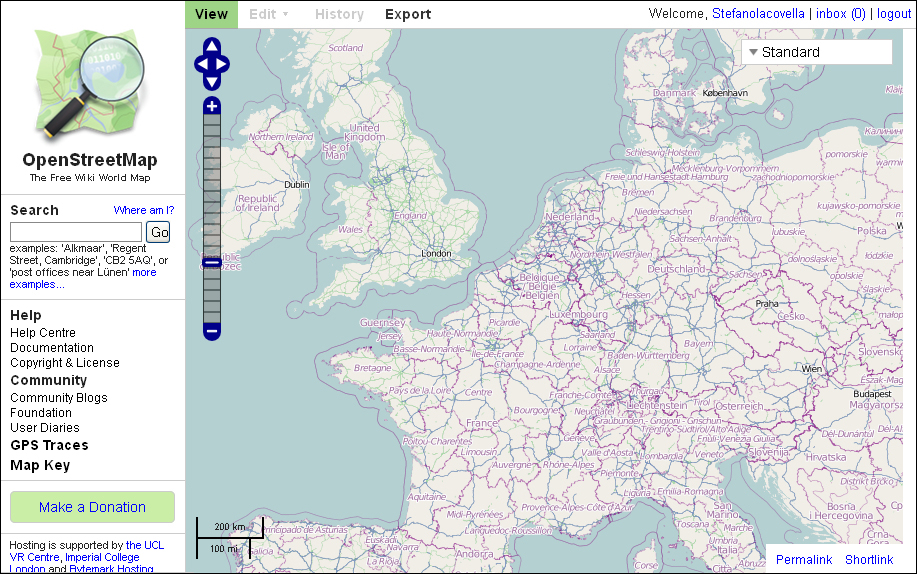Image resolution: width=917 pixels, height=574 pixels.
Task: Click the Help heading in the sidebar
Action: (26, 315)
